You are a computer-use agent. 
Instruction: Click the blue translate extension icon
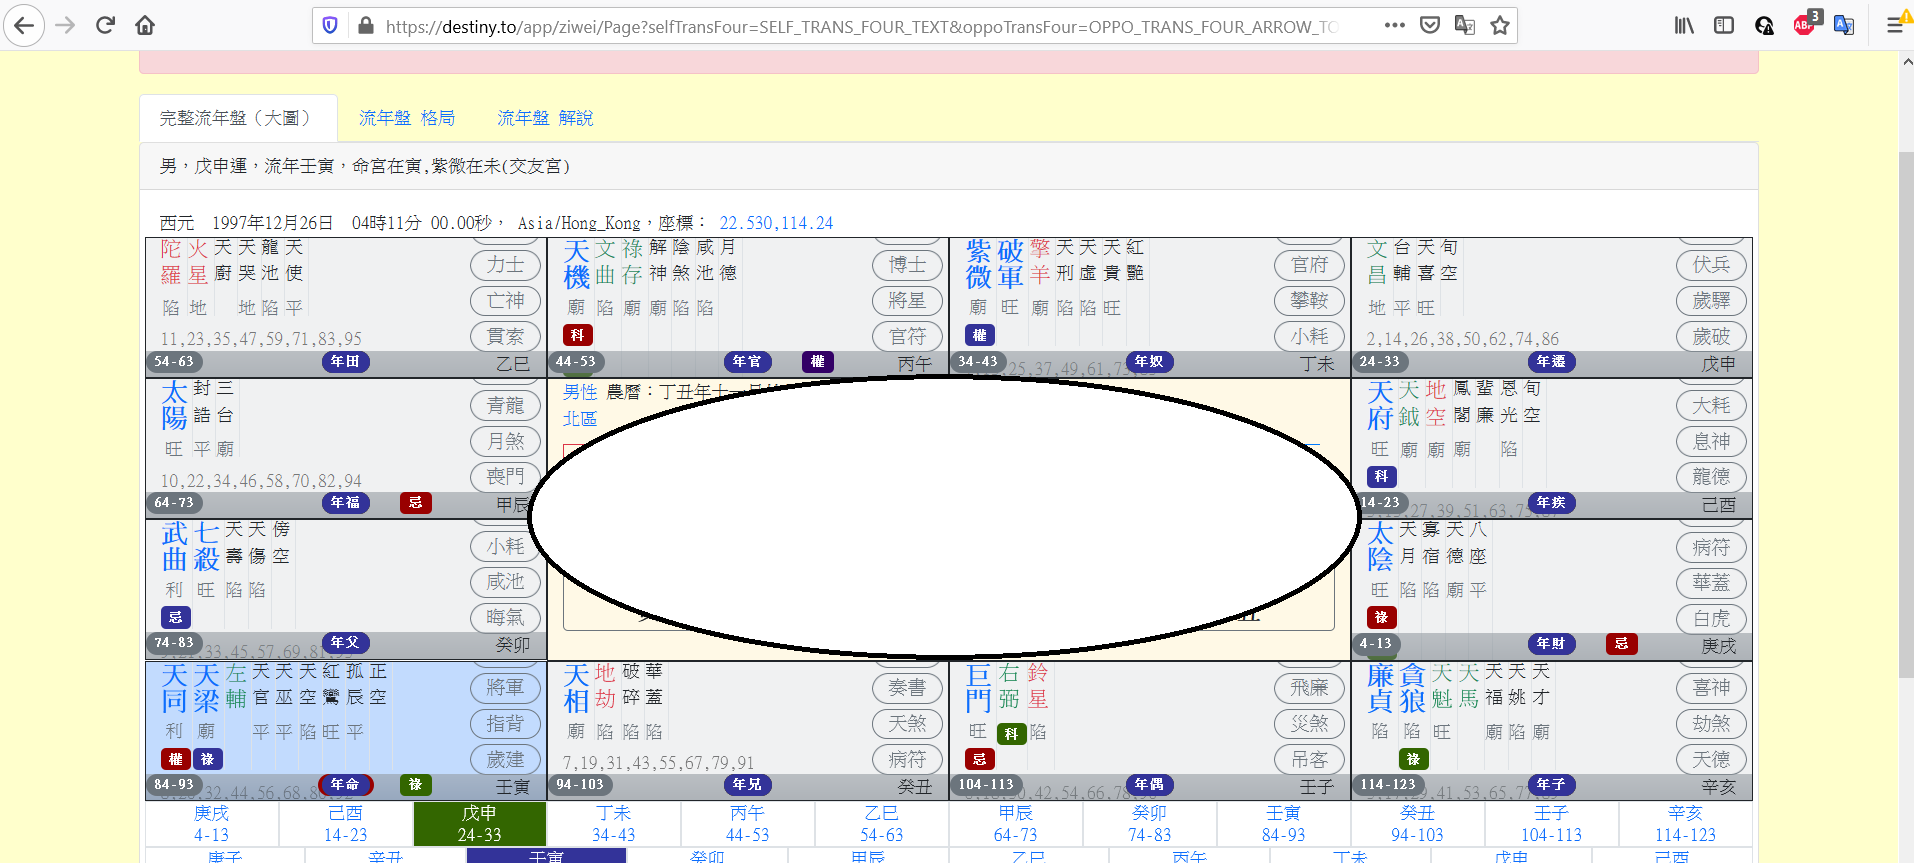pyautogui.click(x=1844, y=26)
